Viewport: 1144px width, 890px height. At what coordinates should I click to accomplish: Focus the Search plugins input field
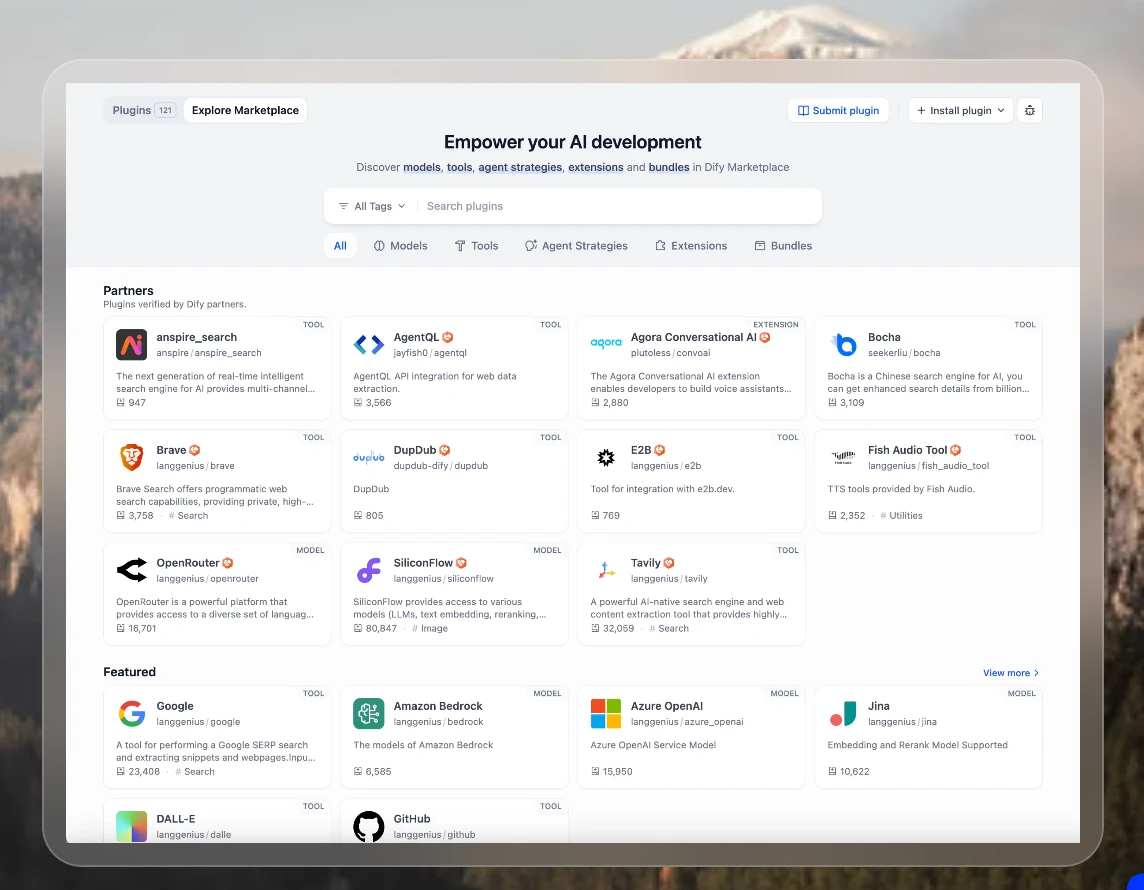(x=619, y=206)
